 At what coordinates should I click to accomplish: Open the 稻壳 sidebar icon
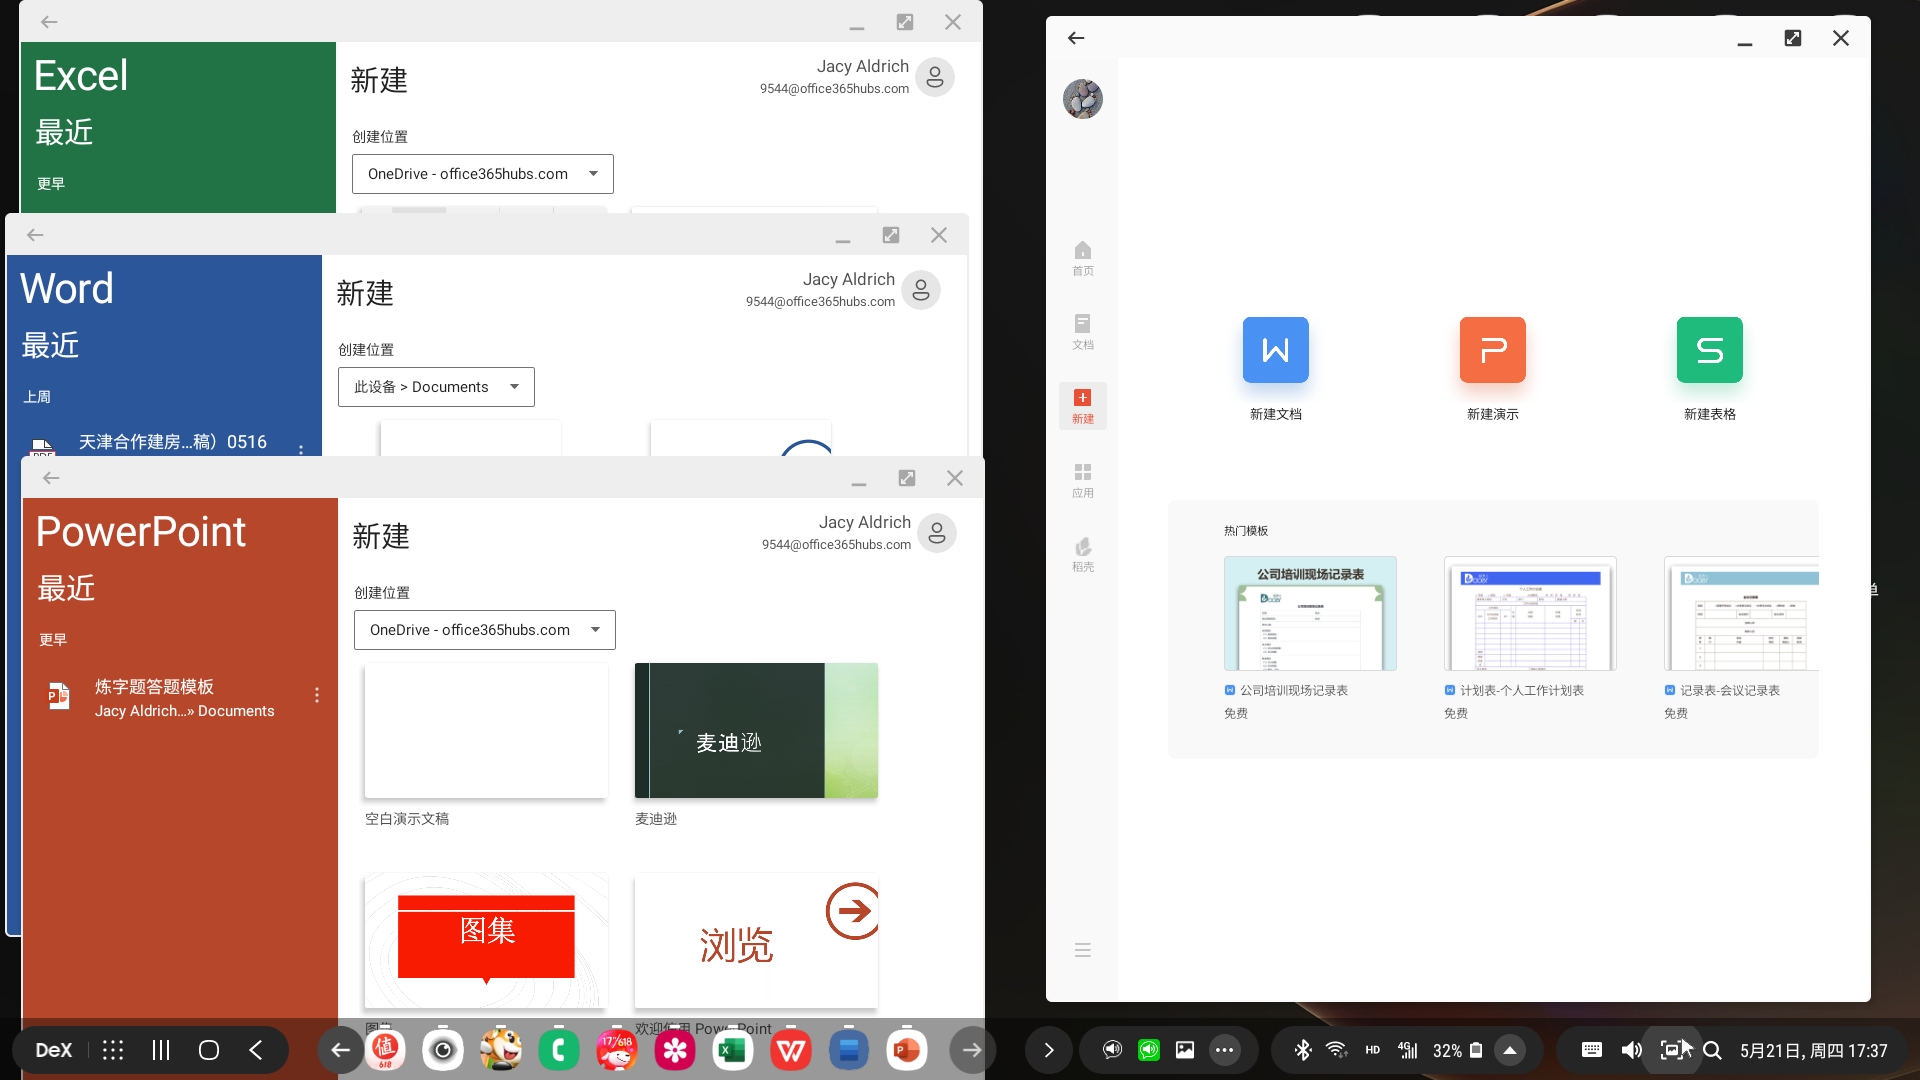pyautogui.click(x=1082, y=553)
